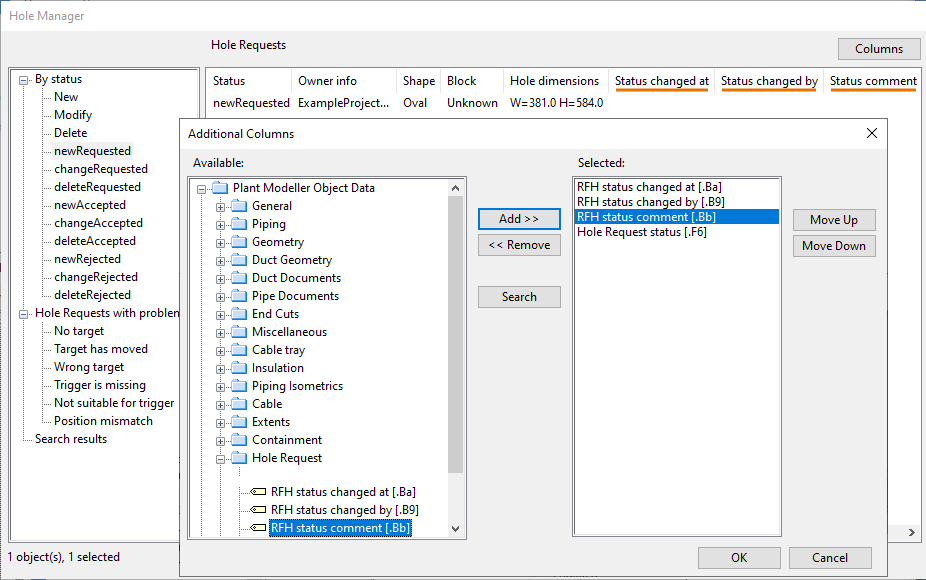
Task: Select newAccepted status in the tree
Action: [x=88, y=205]
